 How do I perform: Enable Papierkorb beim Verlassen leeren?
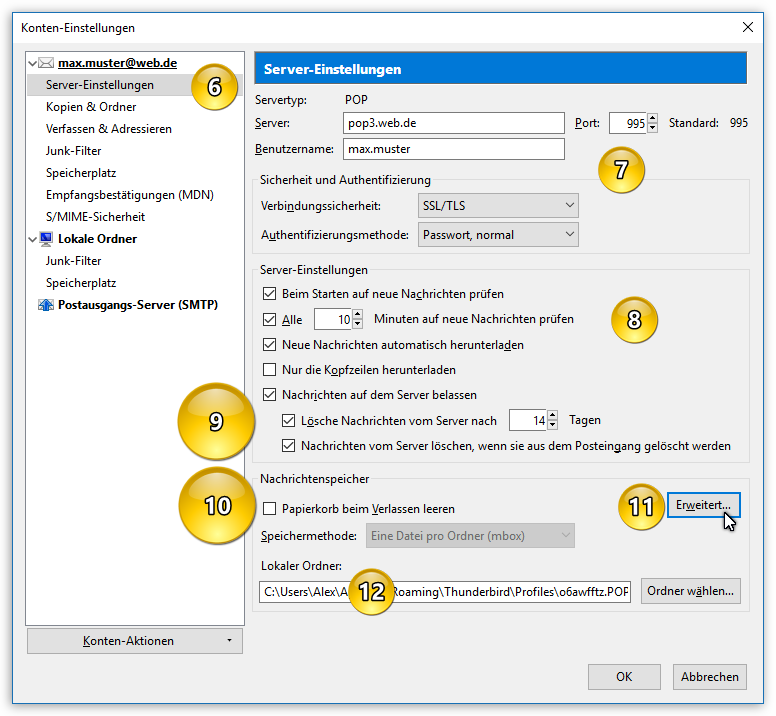coord(269,509)
